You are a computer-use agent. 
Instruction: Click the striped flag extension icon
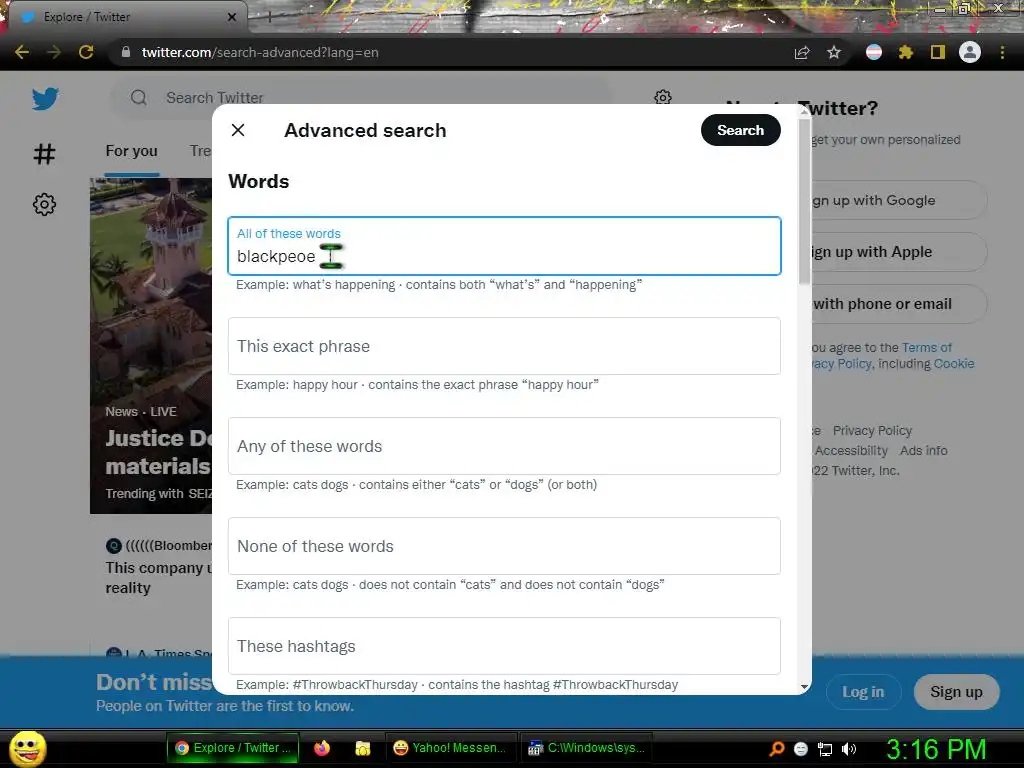[874, 52]
